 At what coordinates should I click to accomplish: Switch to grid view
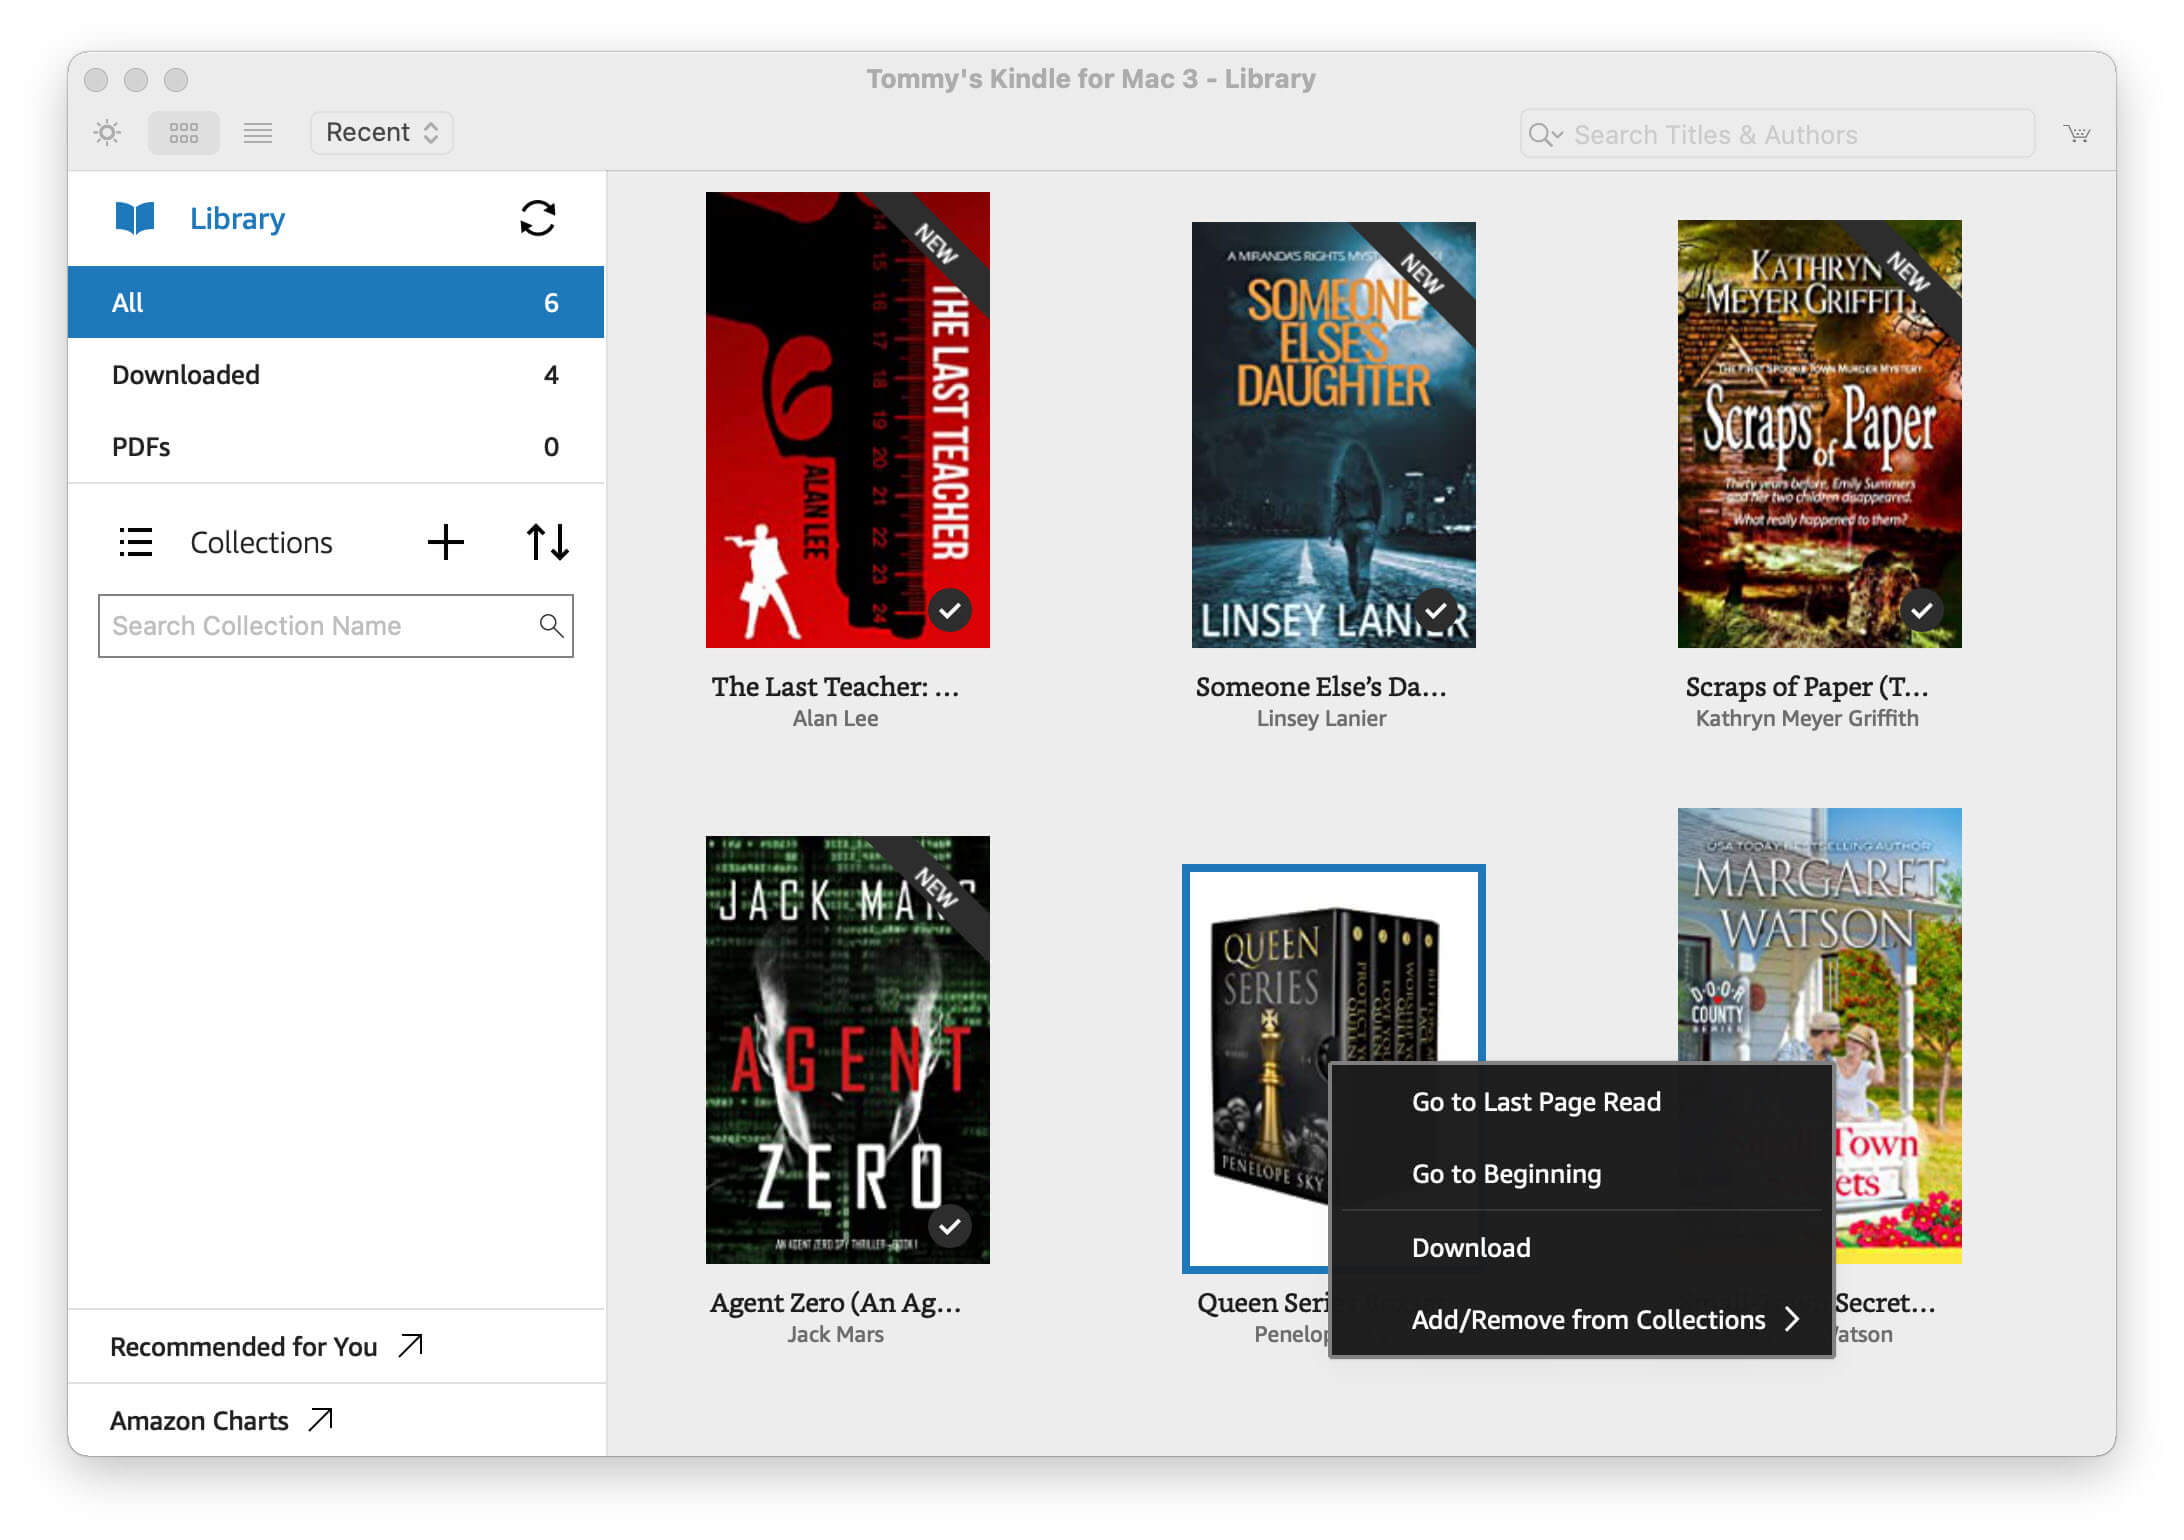[184, 133]
